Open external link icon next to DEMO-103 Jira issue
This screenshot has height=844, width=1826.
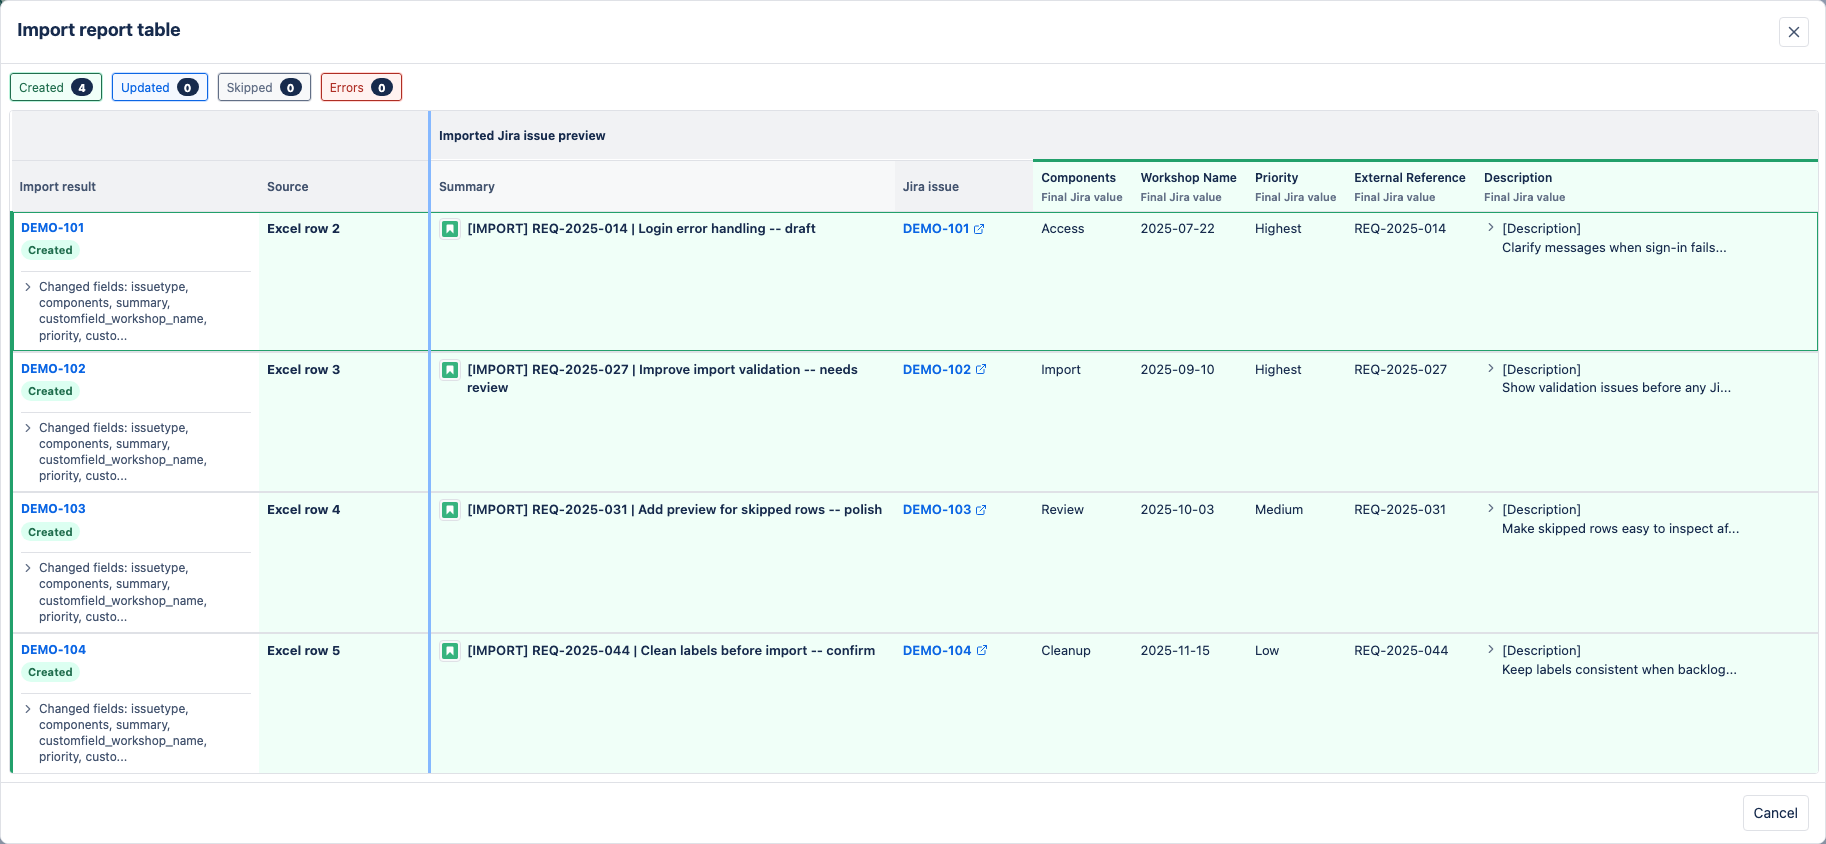981,510
